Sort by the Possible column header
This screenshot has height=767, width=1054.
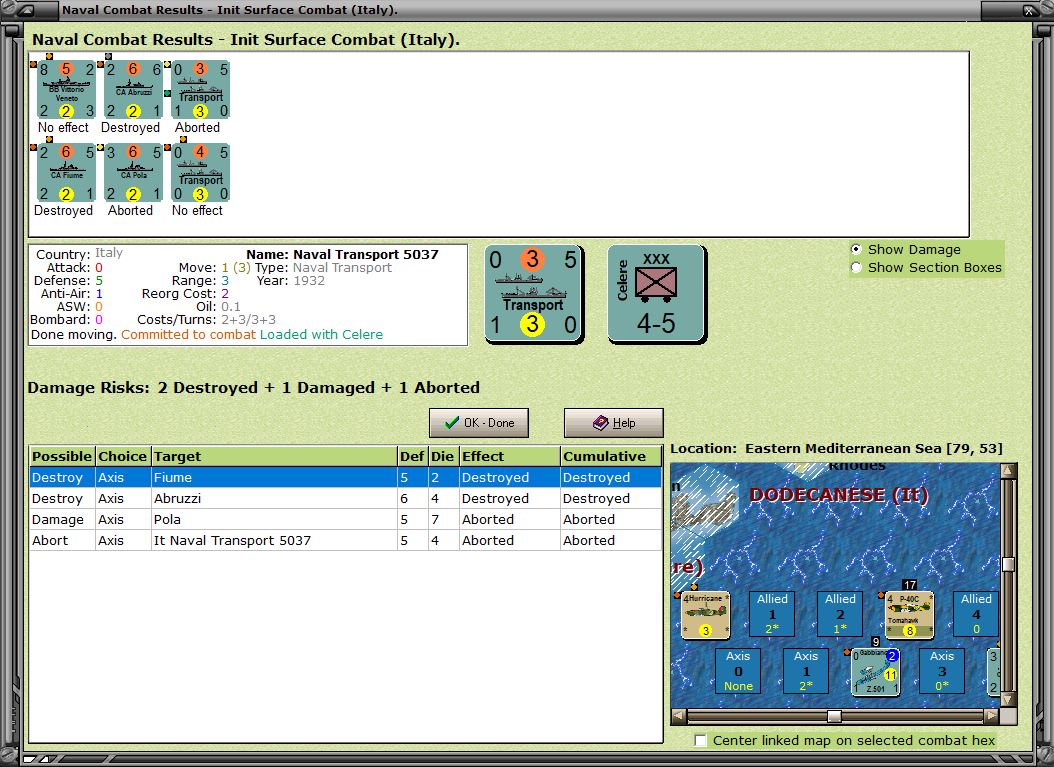[62, 456]
